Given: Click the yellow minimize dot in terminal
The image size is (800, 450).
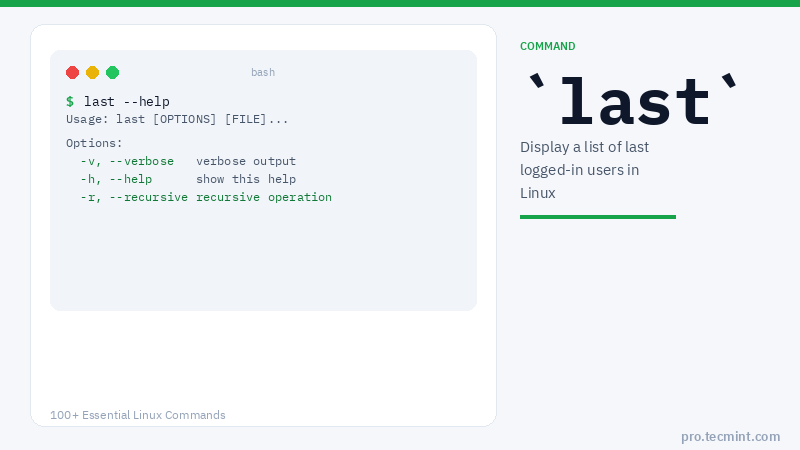Looking at the screenshot, I should point(92,72).
